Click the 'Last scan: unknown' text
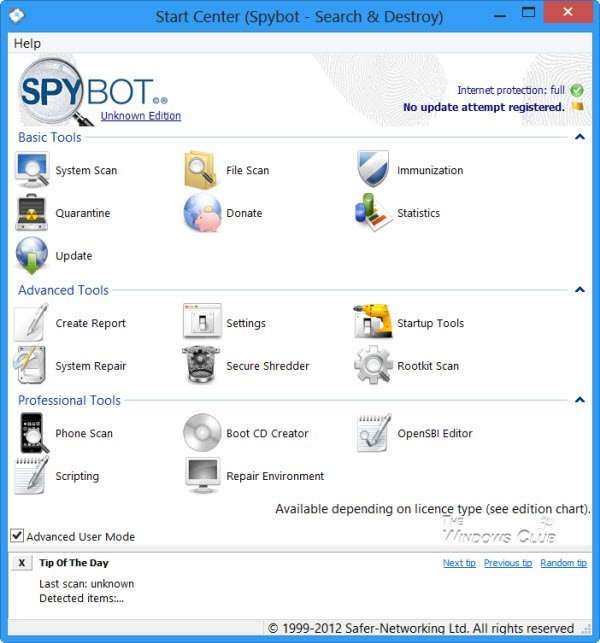This screenshot has width=600, height=643. [87, 584]
